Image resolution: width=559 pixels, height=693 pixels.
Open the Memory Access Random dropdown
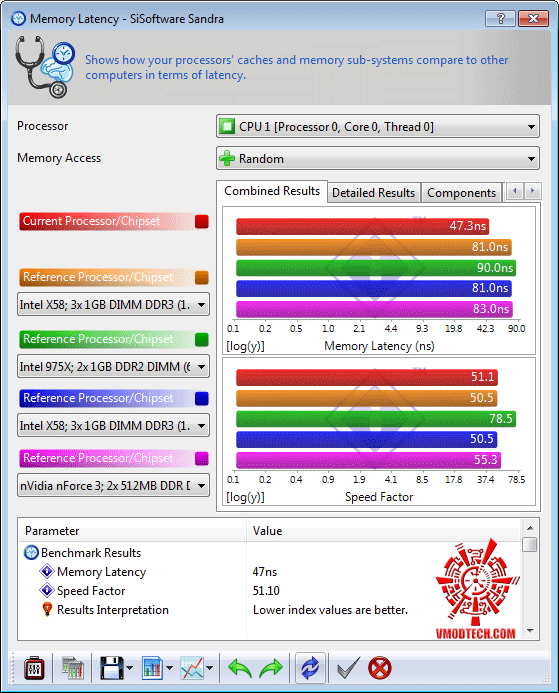coord(378,159)
